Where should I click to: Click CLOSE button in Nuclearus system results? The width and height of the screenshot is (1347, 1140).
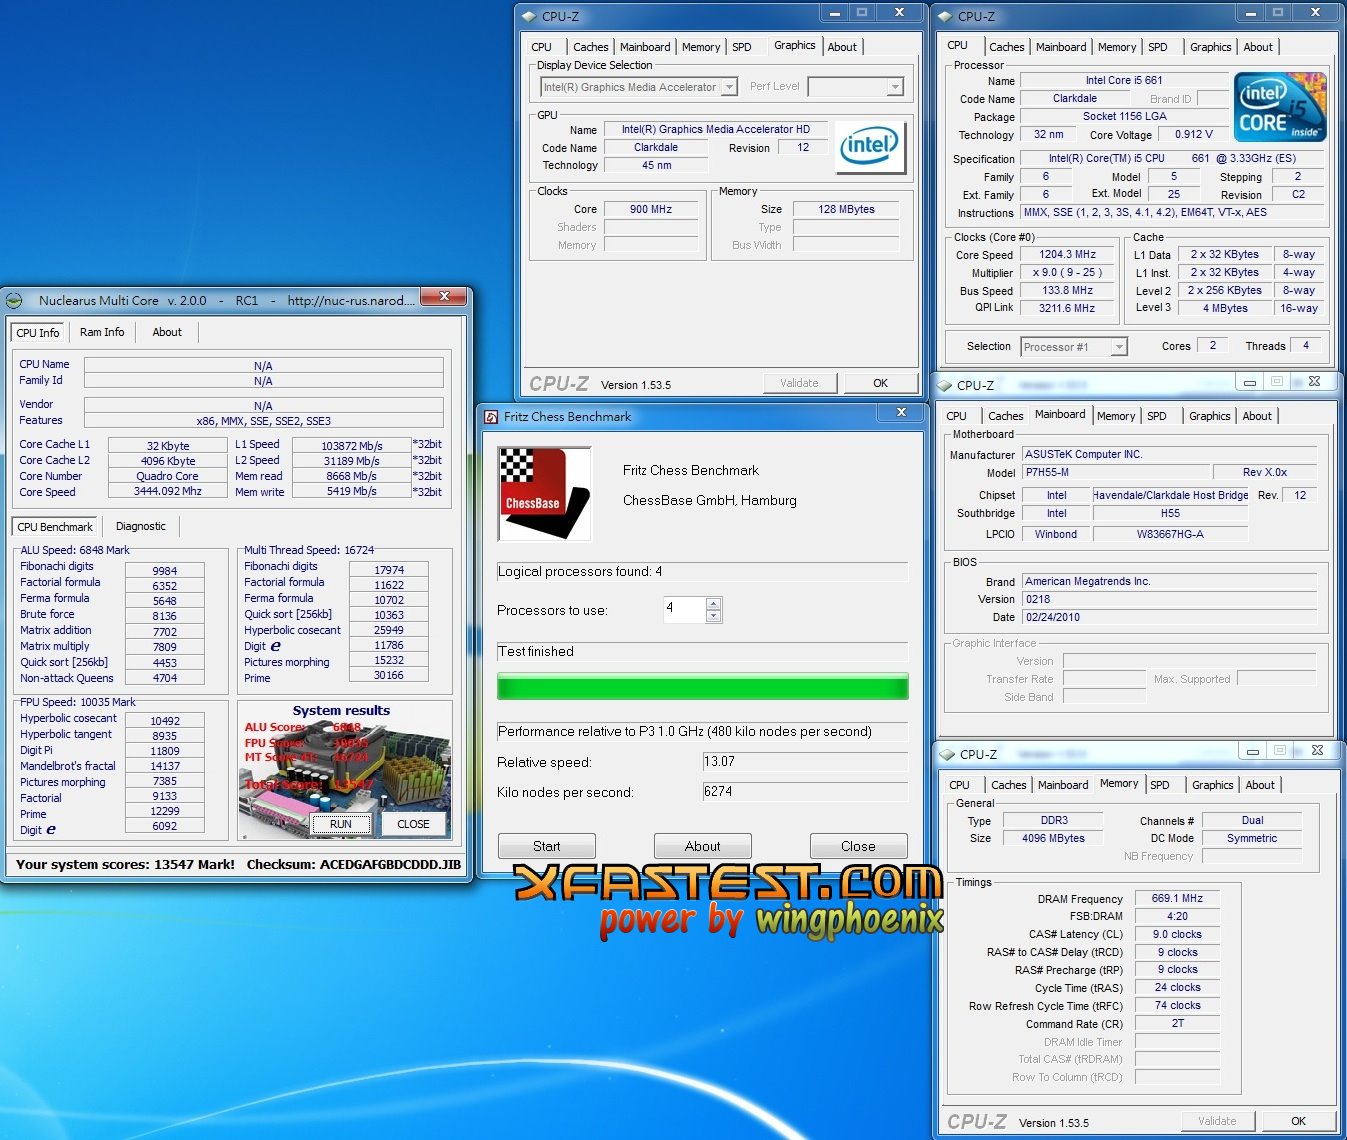(413, 824)
